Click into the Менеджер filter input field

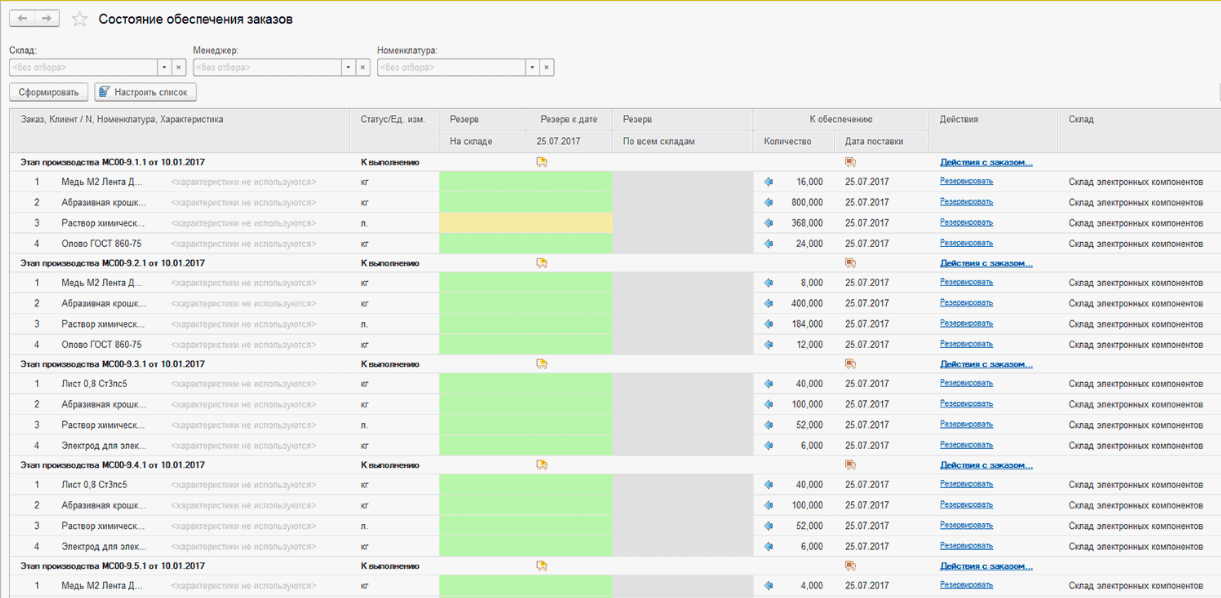(x=266, y=67)
